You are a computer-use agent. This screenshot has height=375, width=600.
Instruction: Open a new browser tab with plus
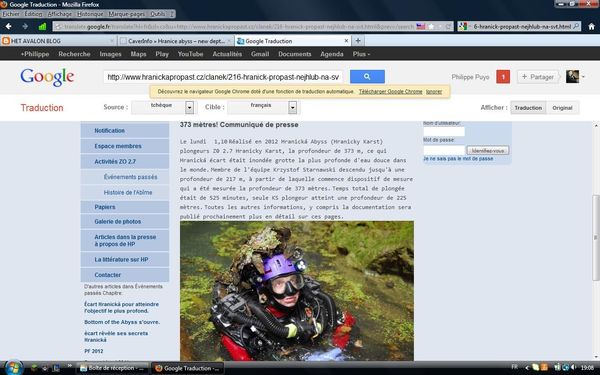click(358, 41)
